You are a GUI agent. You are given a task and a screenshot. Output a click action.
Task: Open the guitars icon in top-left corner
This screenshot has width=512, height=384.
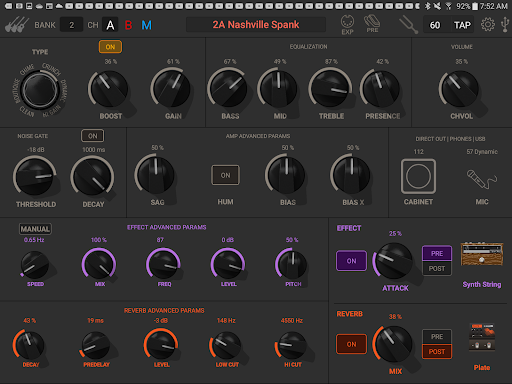17,25
